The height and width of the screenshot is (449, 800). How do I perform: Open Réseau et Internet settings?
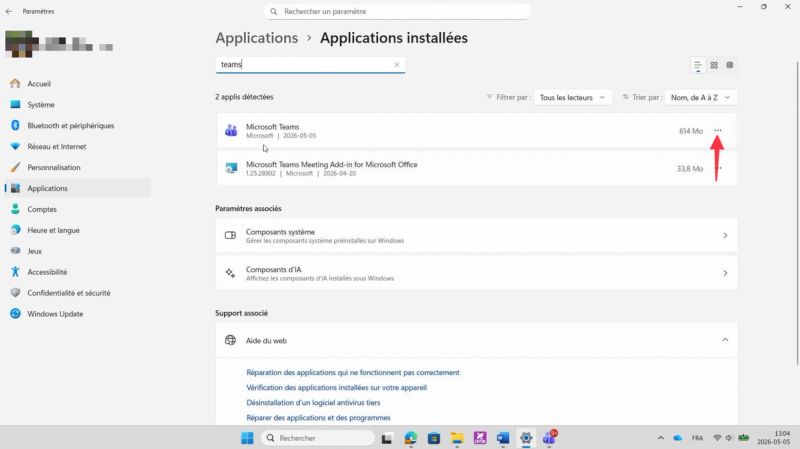coord(57,146)
